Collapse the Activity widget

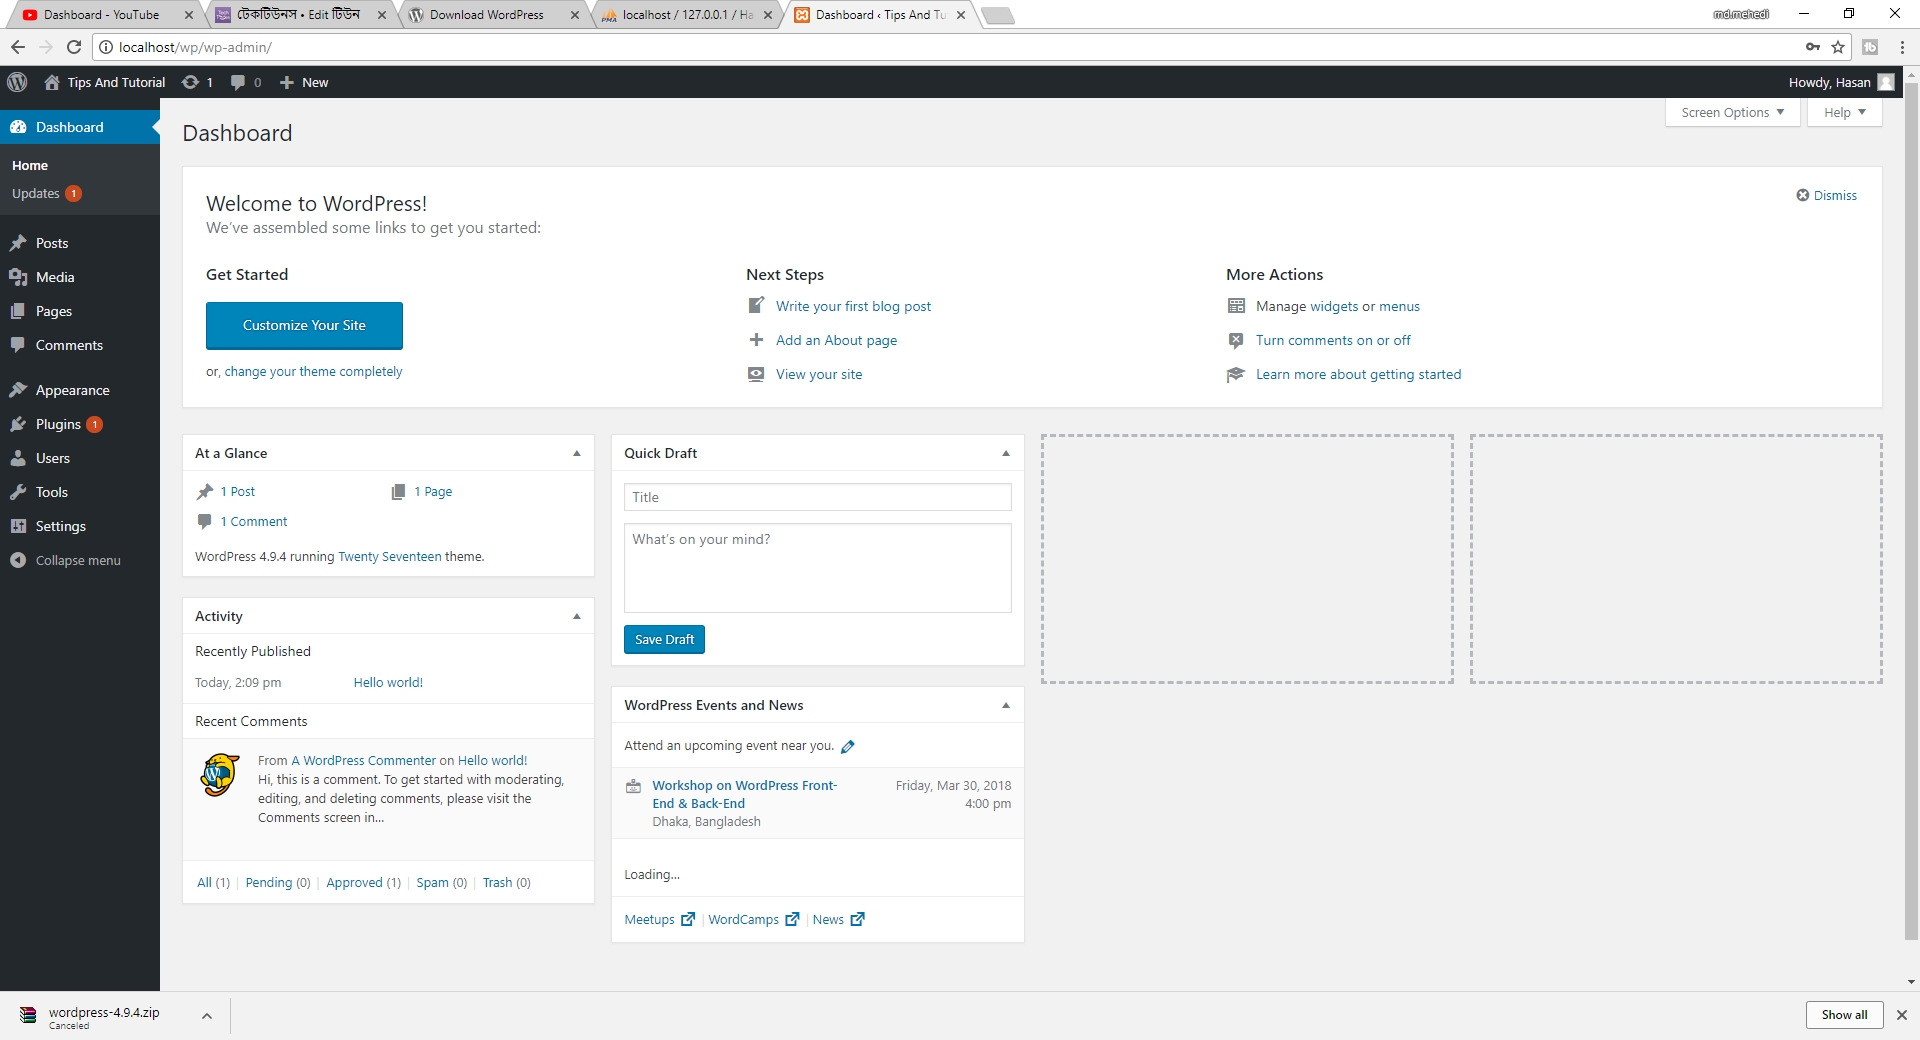[x=577, y=616]
